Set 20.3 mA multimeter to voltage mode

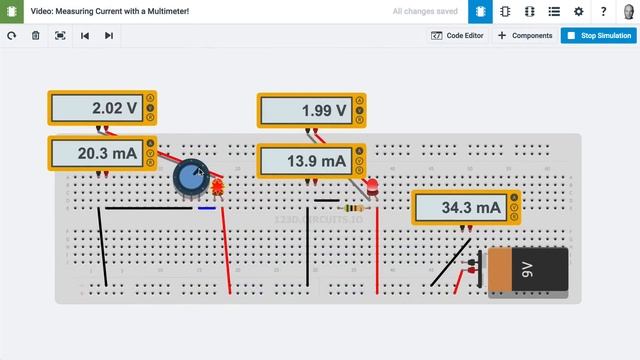pyautogui.click(x=150, y=153)
